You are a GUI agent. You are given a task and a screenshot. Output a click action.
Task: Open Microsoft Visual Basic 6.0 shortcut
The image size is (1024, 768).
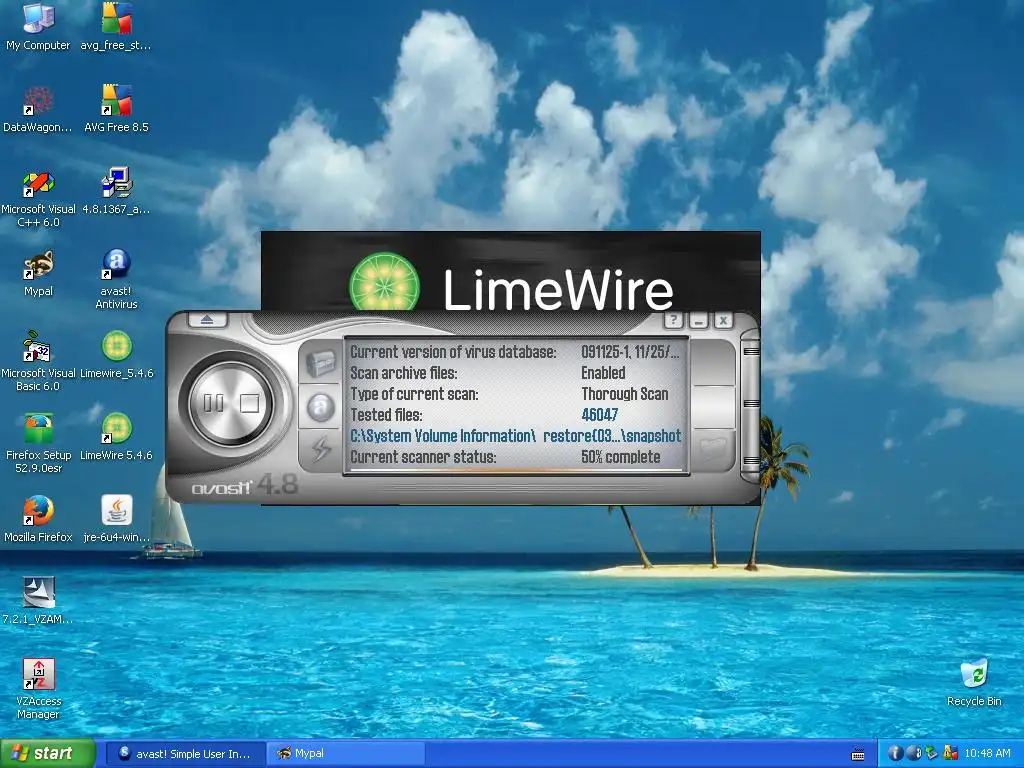[38, 361]
